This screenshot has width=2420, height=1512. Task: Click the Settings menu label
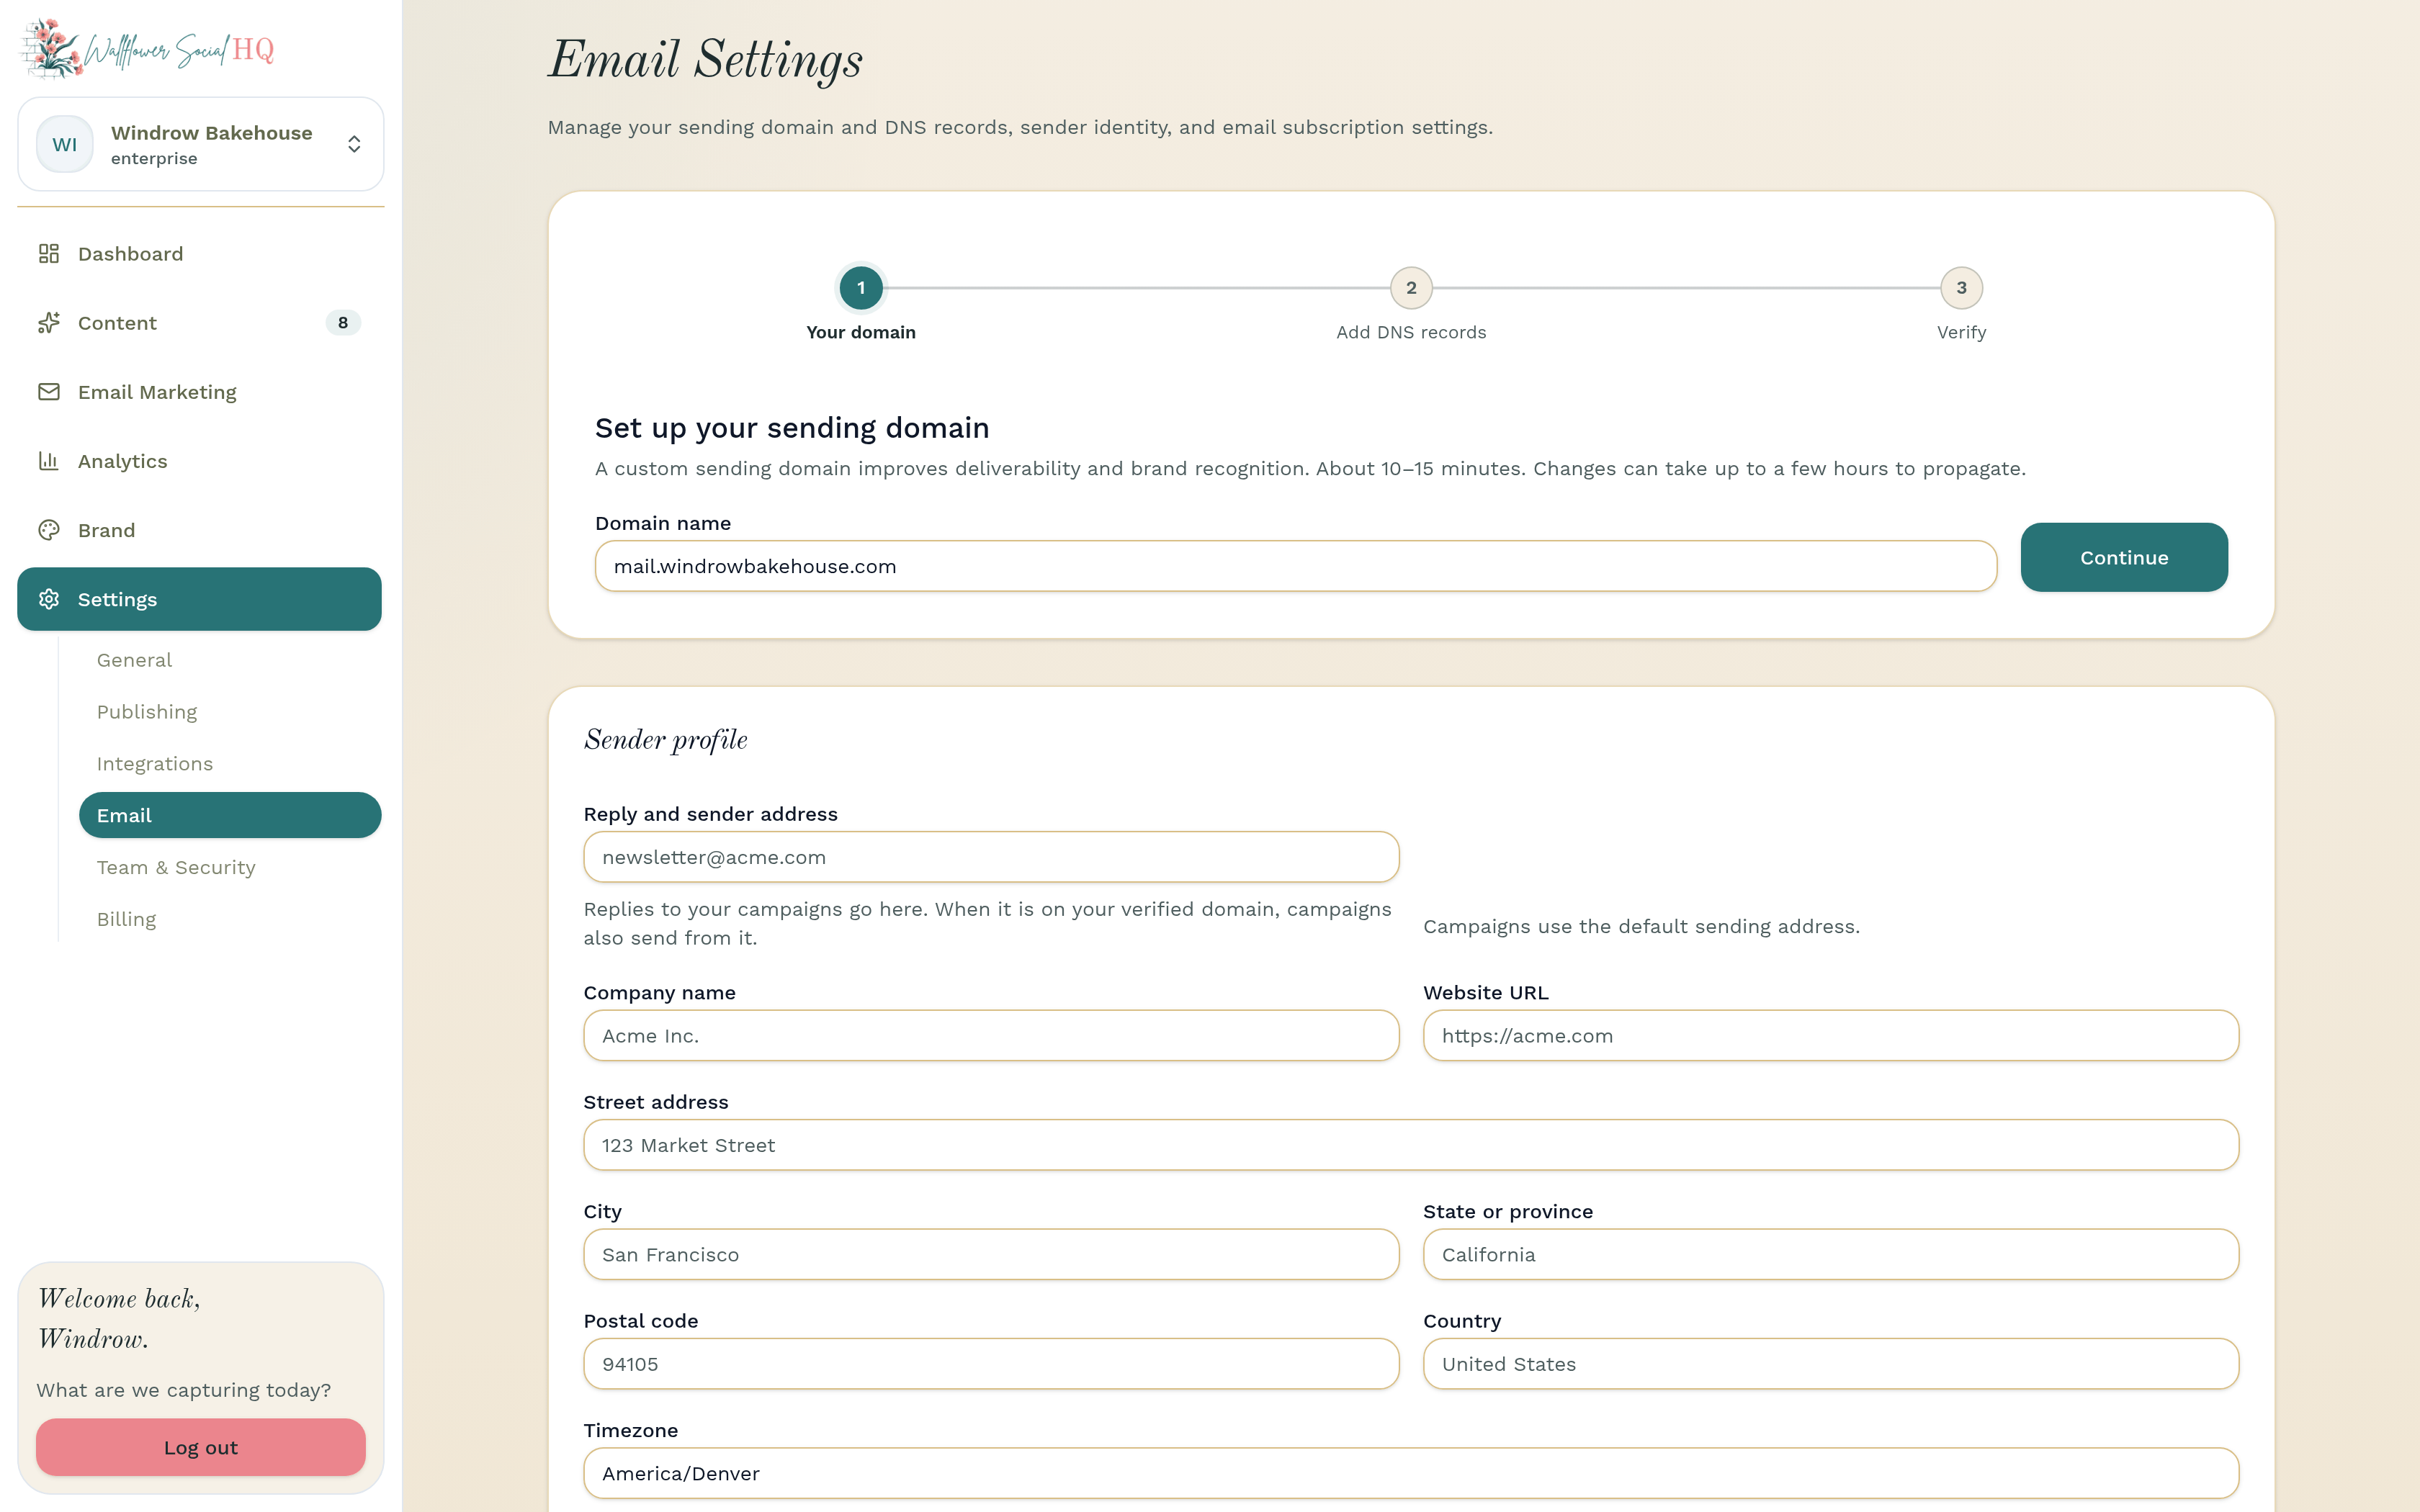[117, 599]
